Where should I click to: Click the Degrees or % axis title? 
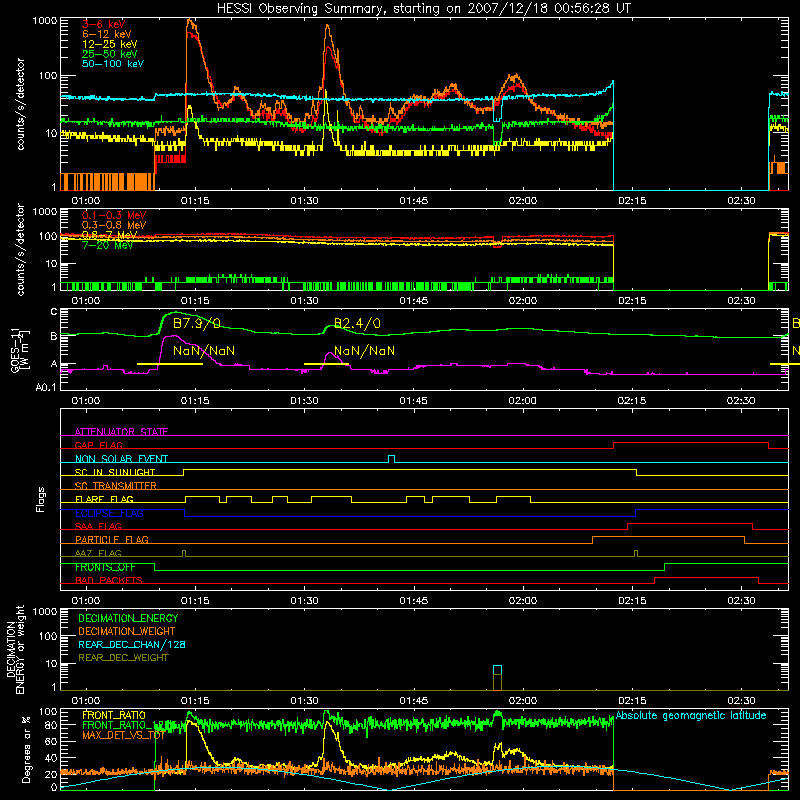coord(26,749)
